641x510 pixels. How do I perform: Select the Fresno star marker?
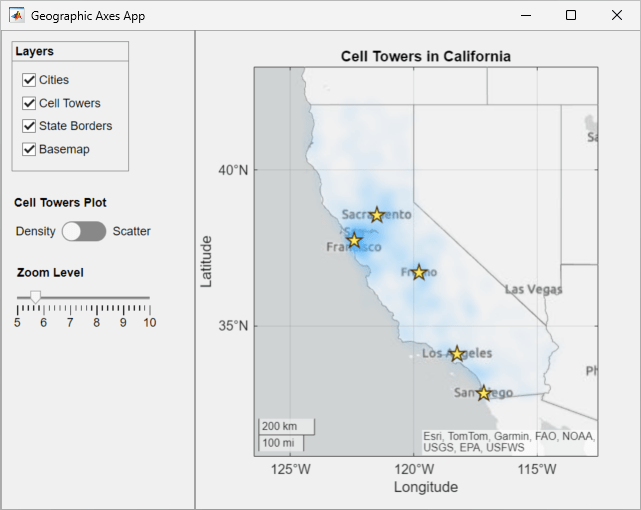click(419, 272)
